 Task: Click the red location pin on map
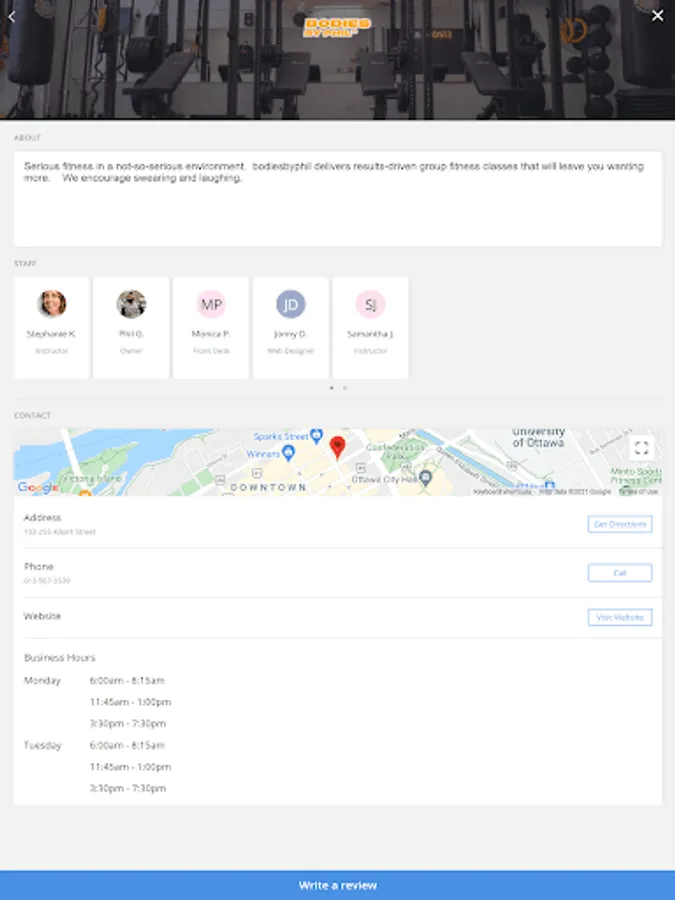(x=338, y=448)
